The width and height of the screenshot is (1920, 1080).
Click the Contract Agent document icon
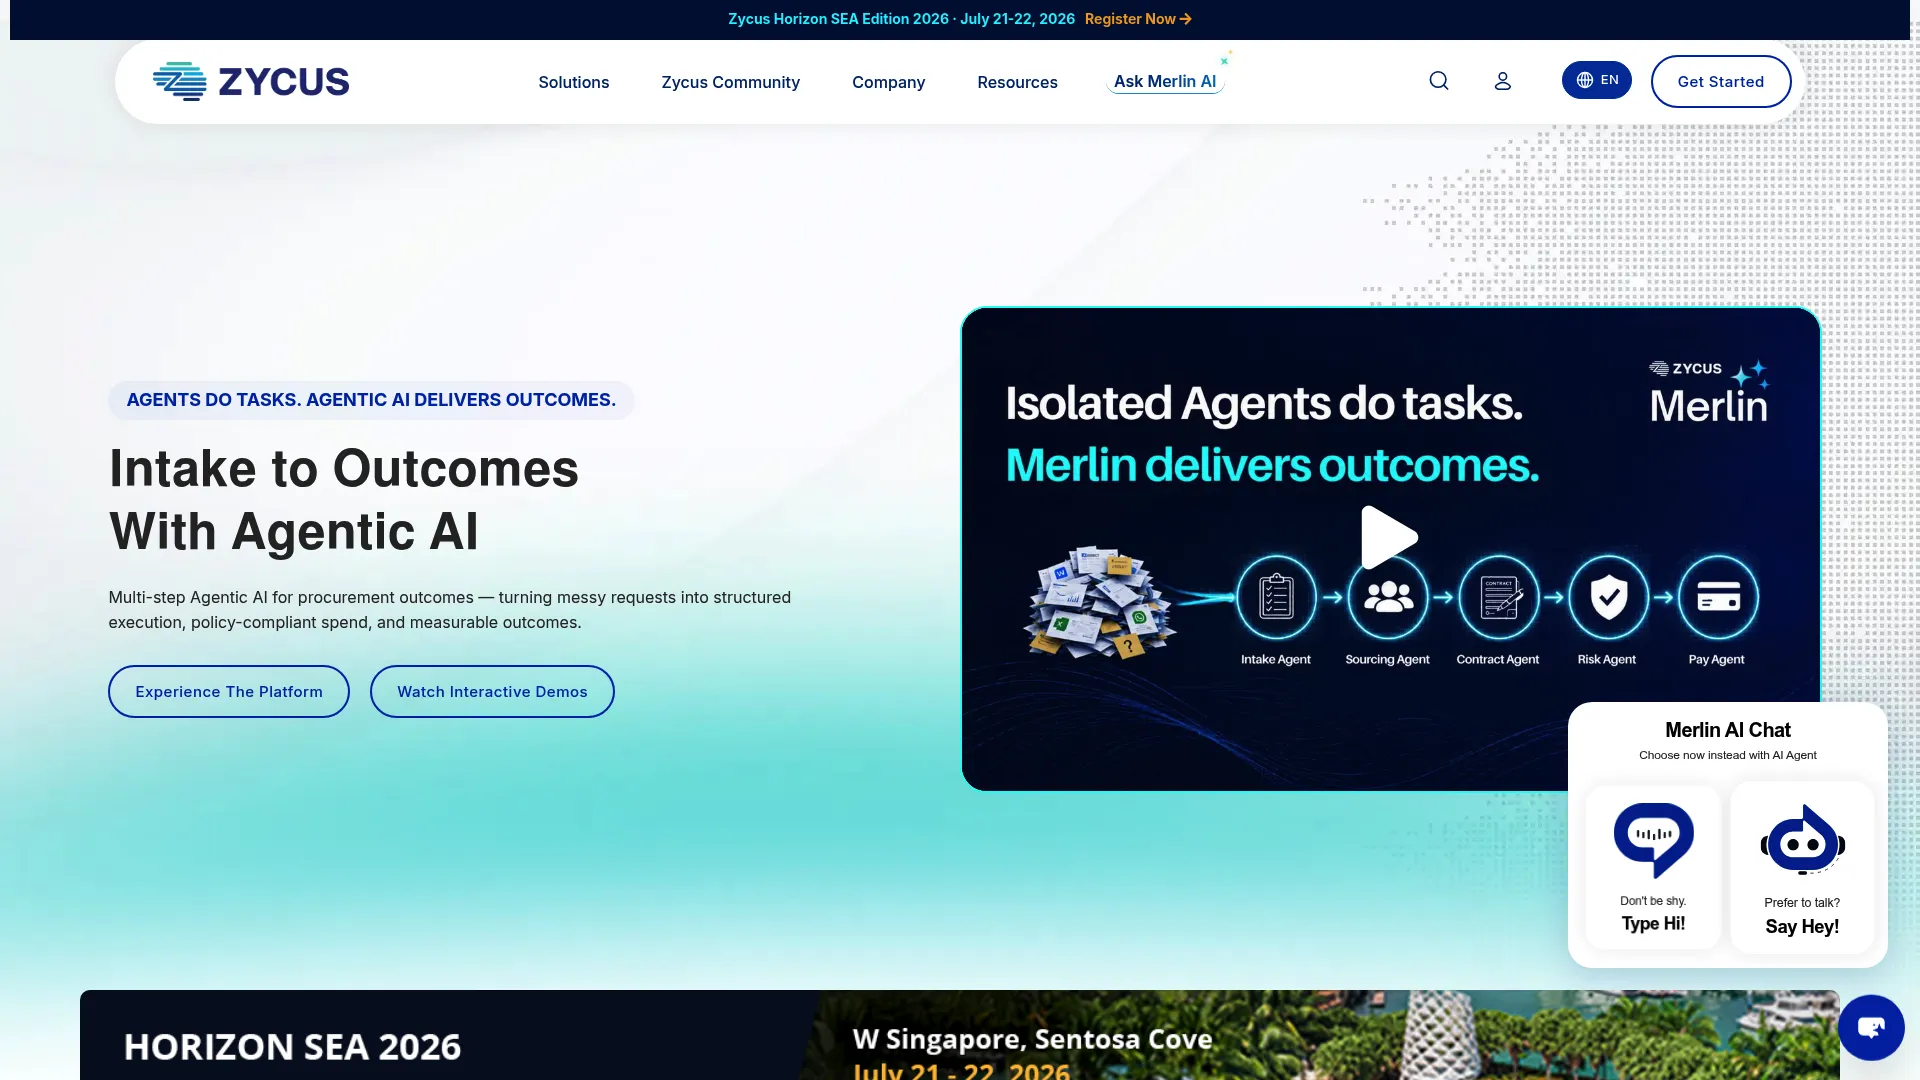(x=1498, y=597)
